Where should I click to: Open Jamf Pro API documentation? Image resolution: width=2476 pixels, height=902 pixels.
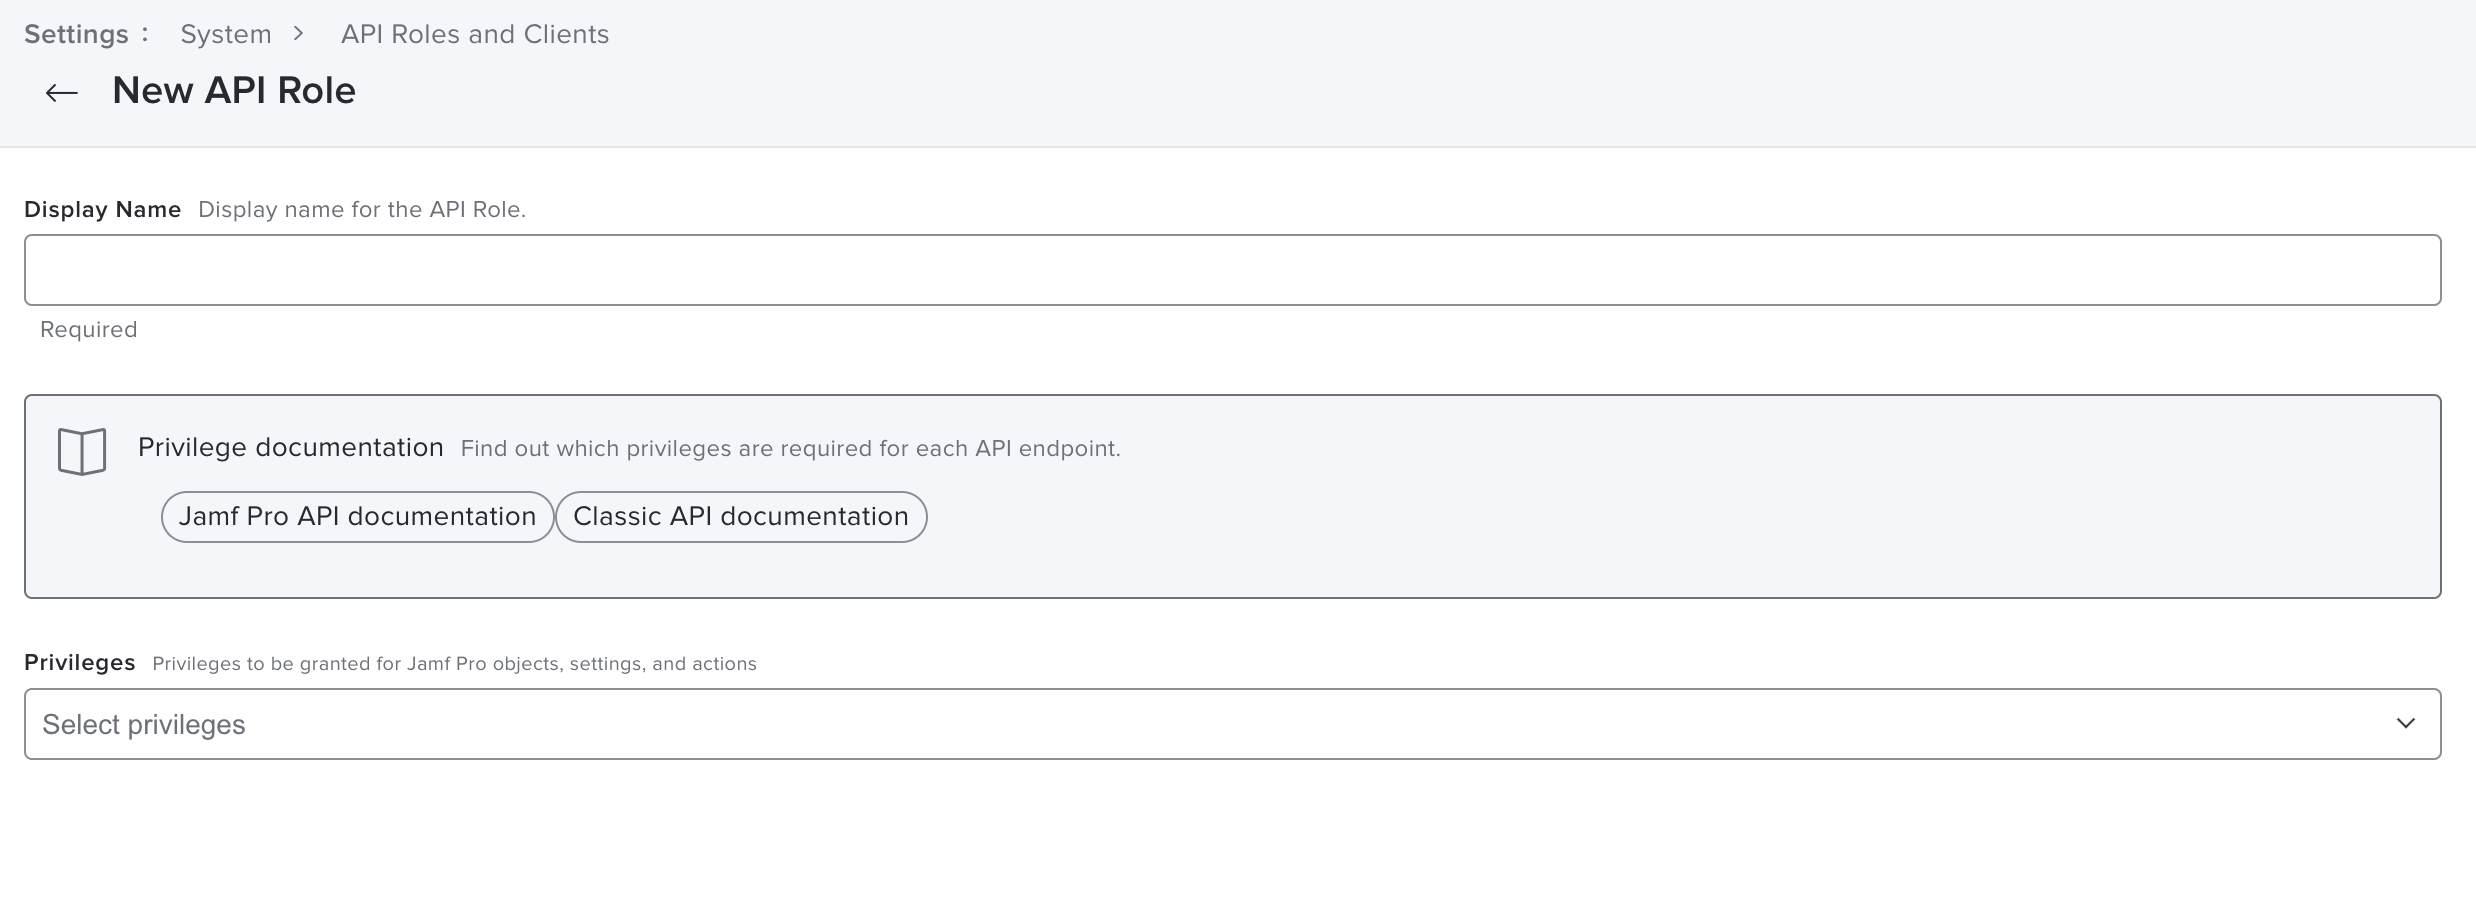tap(357, 517)
